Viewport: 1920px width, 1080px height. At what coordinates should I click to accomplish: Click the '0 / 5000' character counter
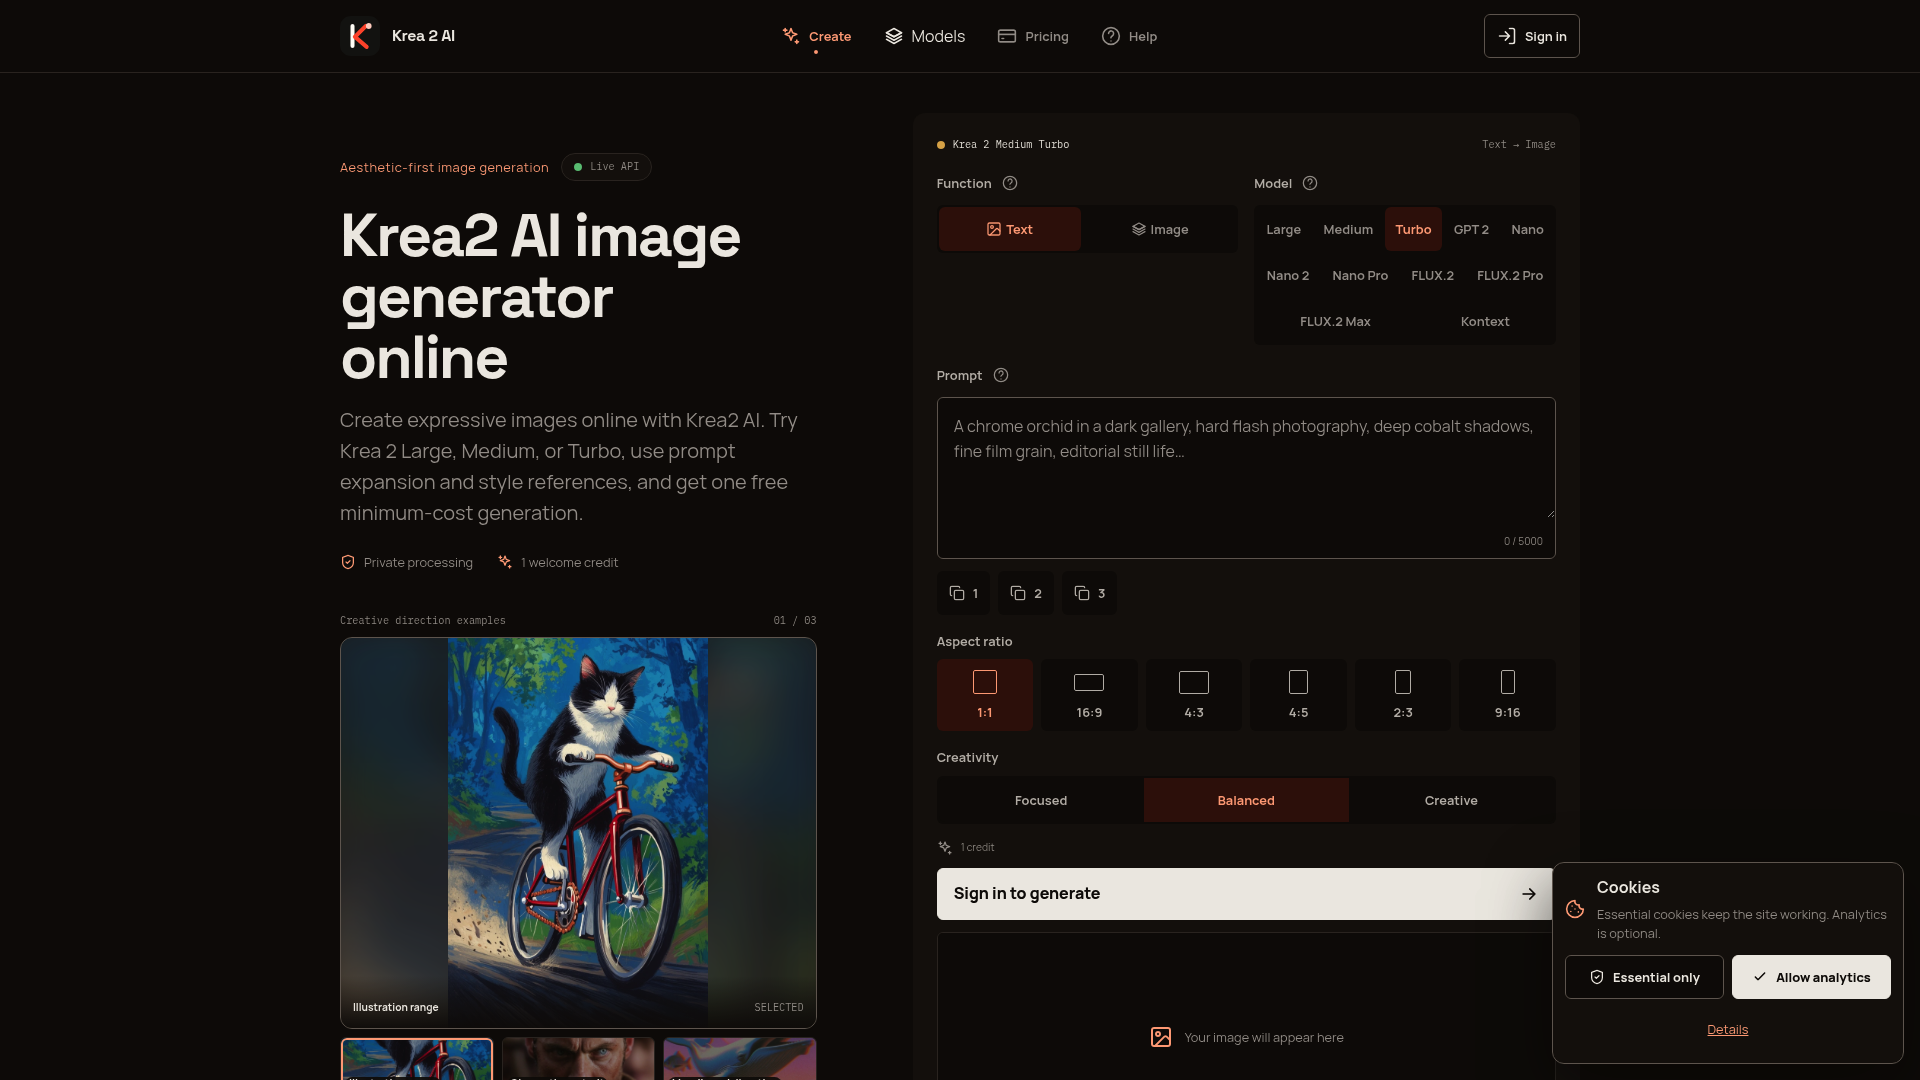[x=1523, y=541]
